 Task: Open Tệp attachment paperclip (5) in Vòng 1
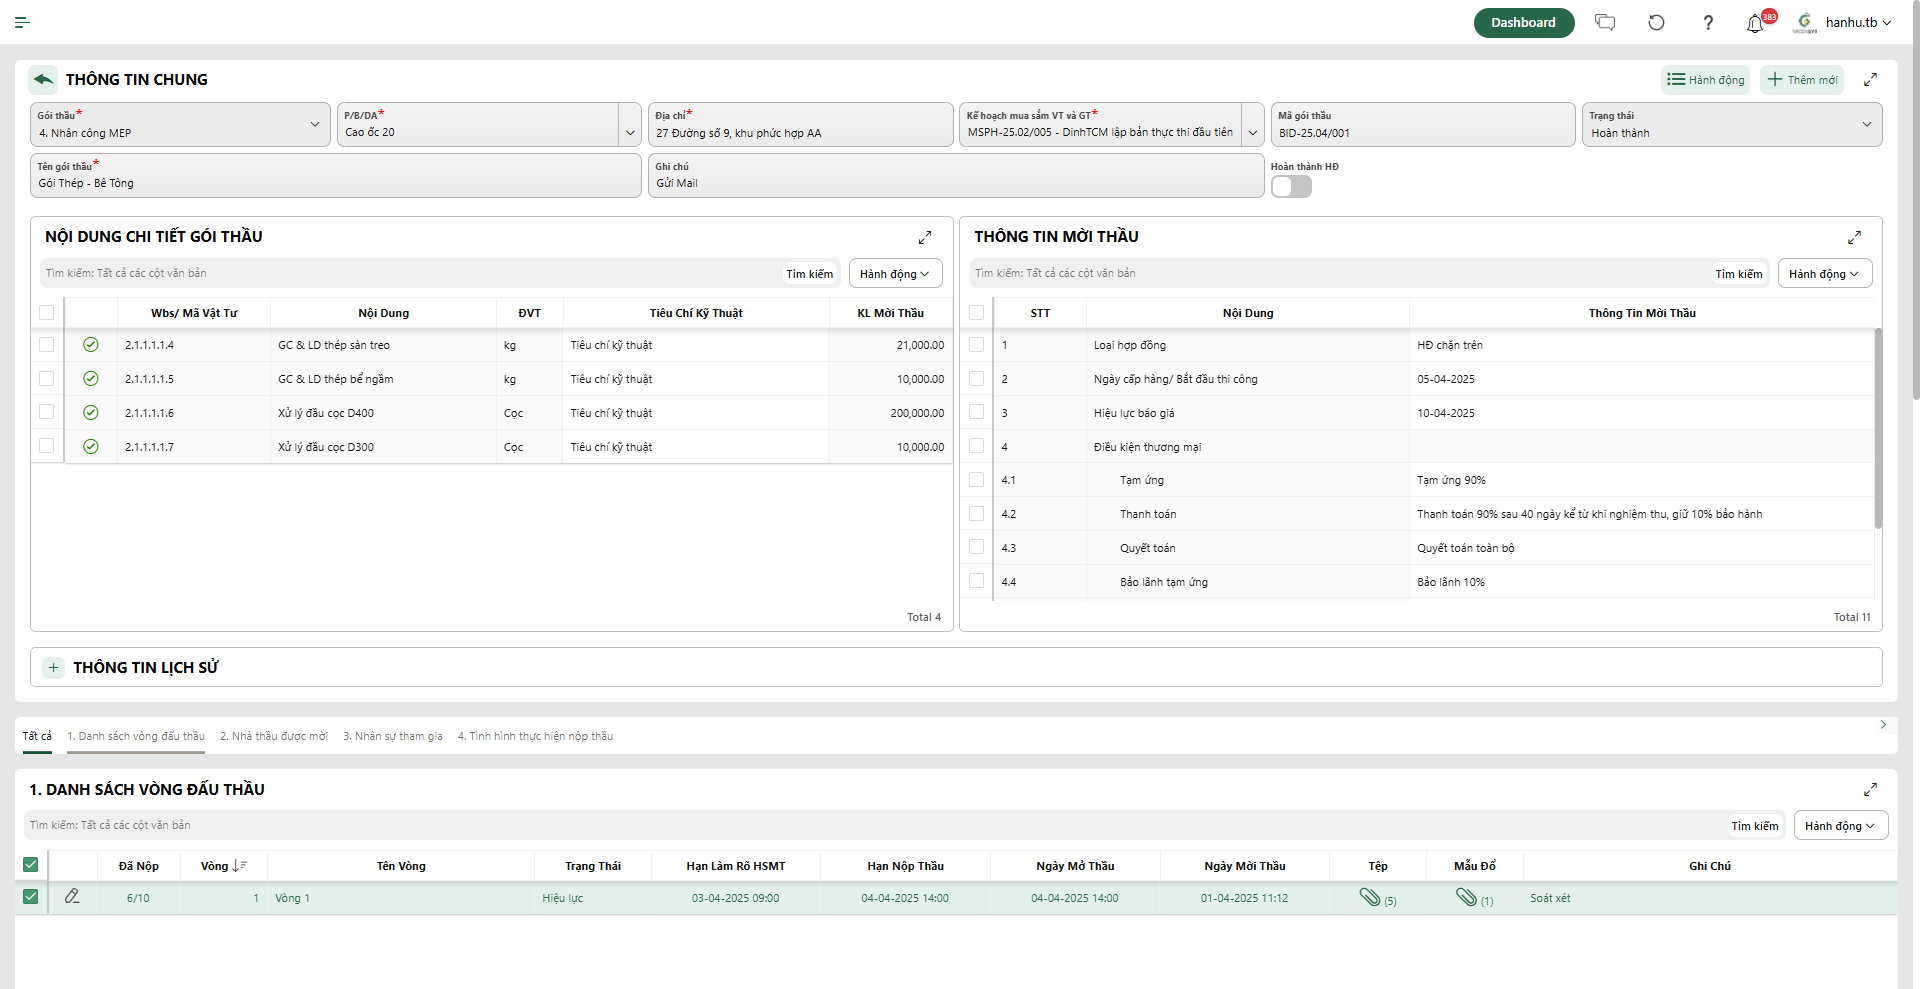click(1371, 897)
